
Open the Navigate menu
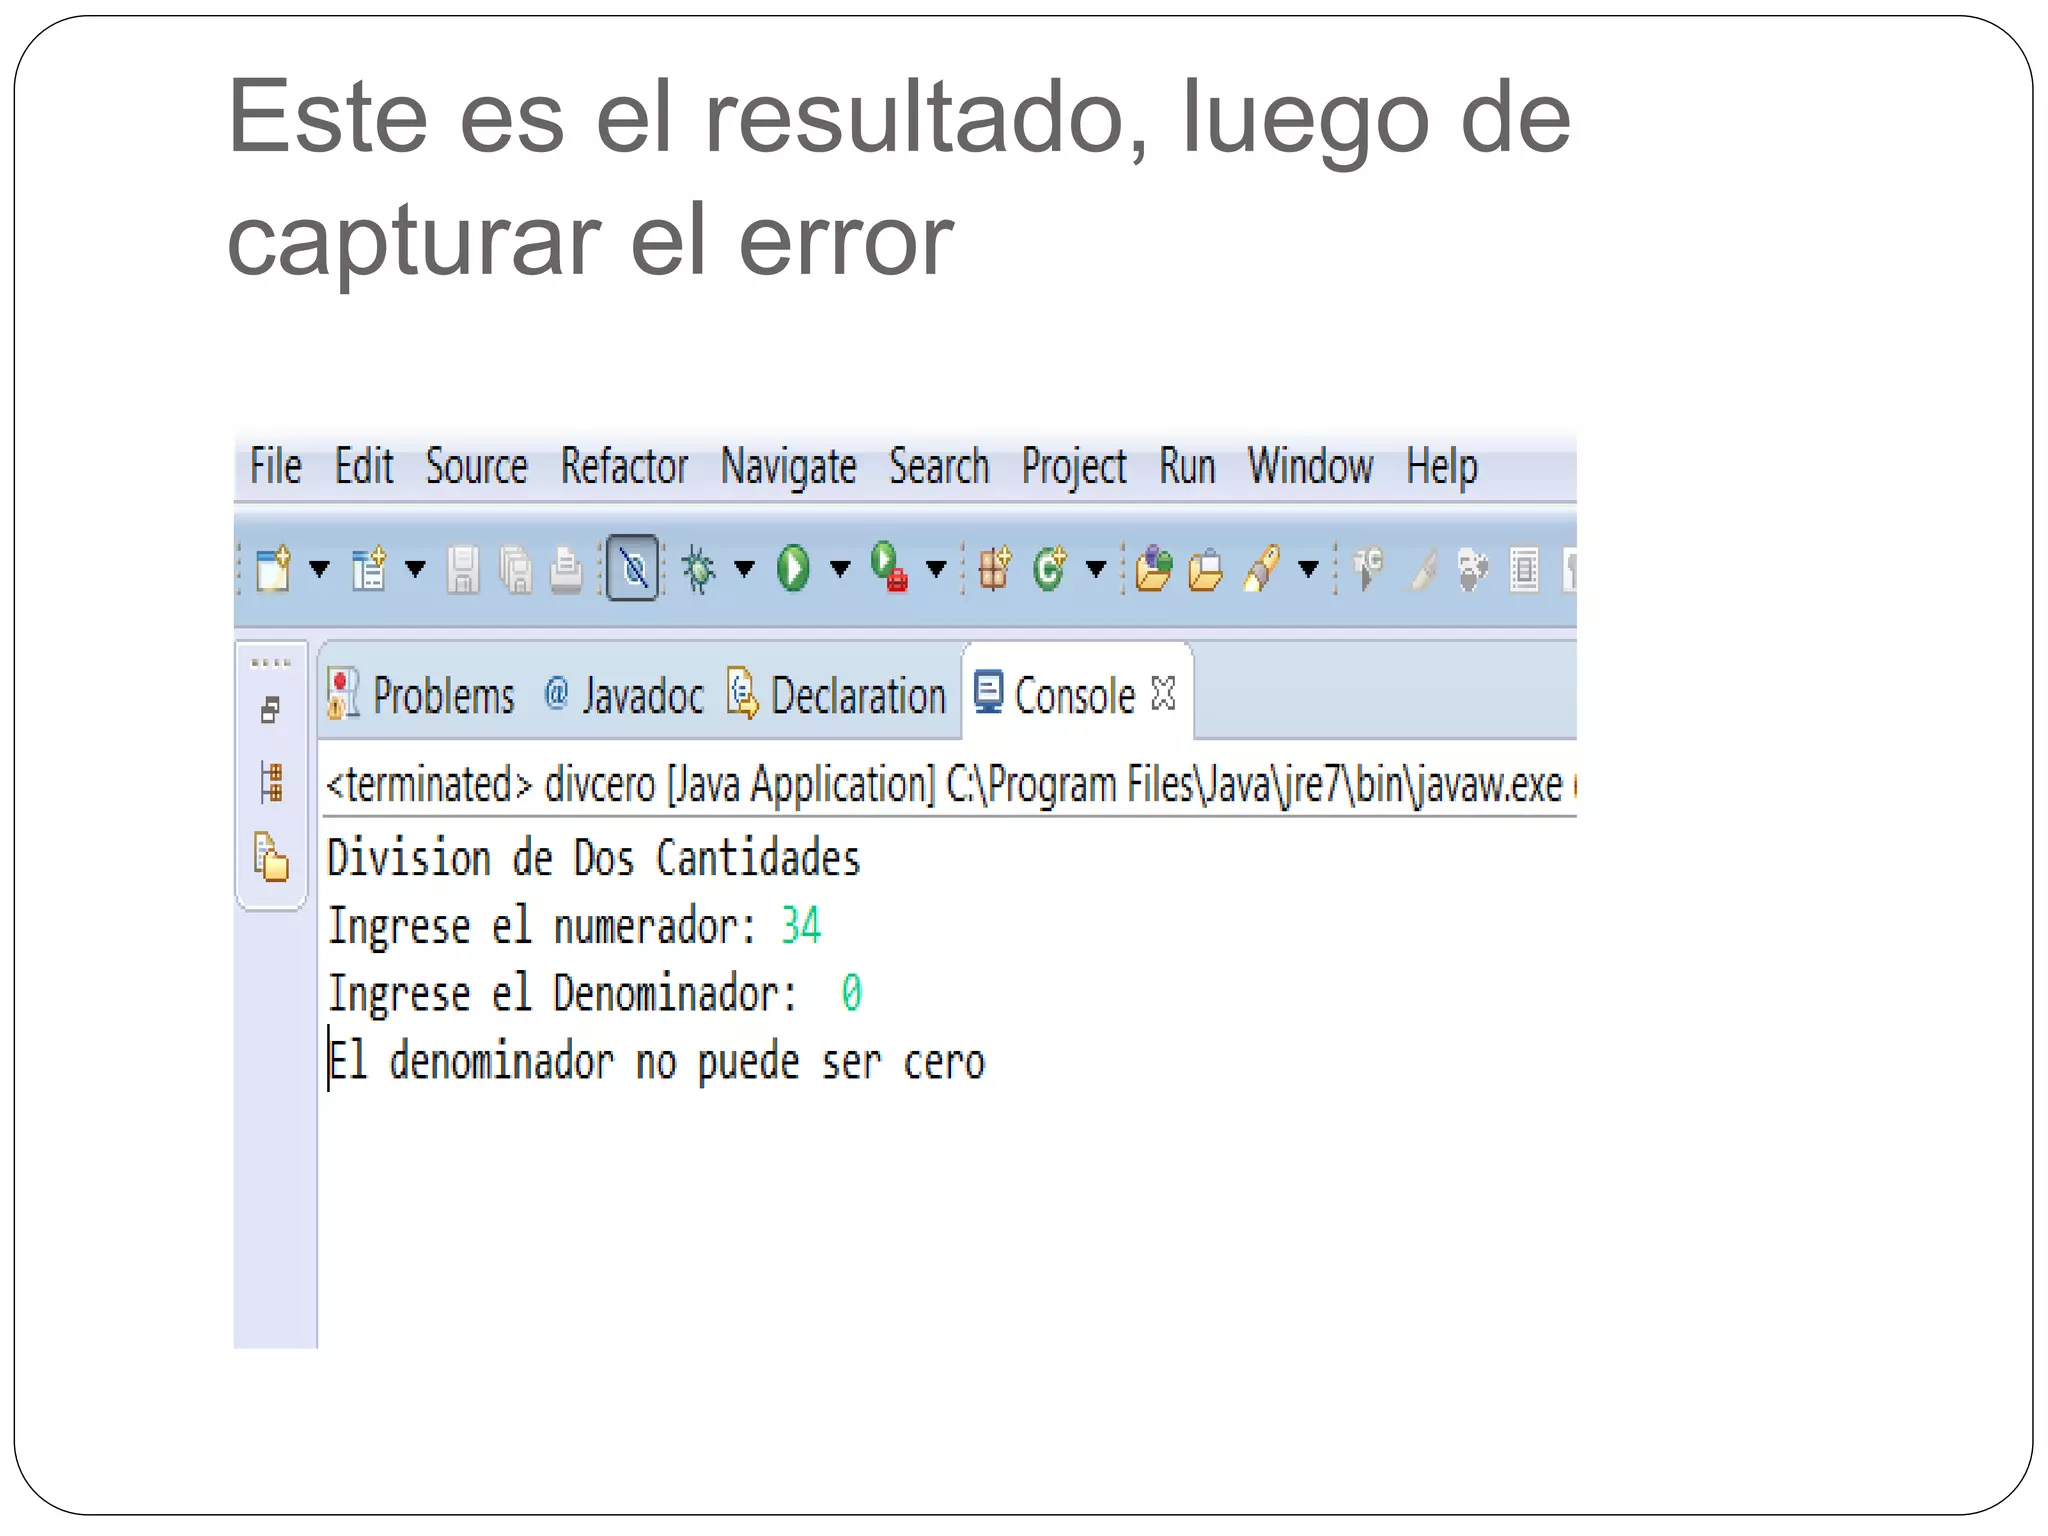point(789,468)
